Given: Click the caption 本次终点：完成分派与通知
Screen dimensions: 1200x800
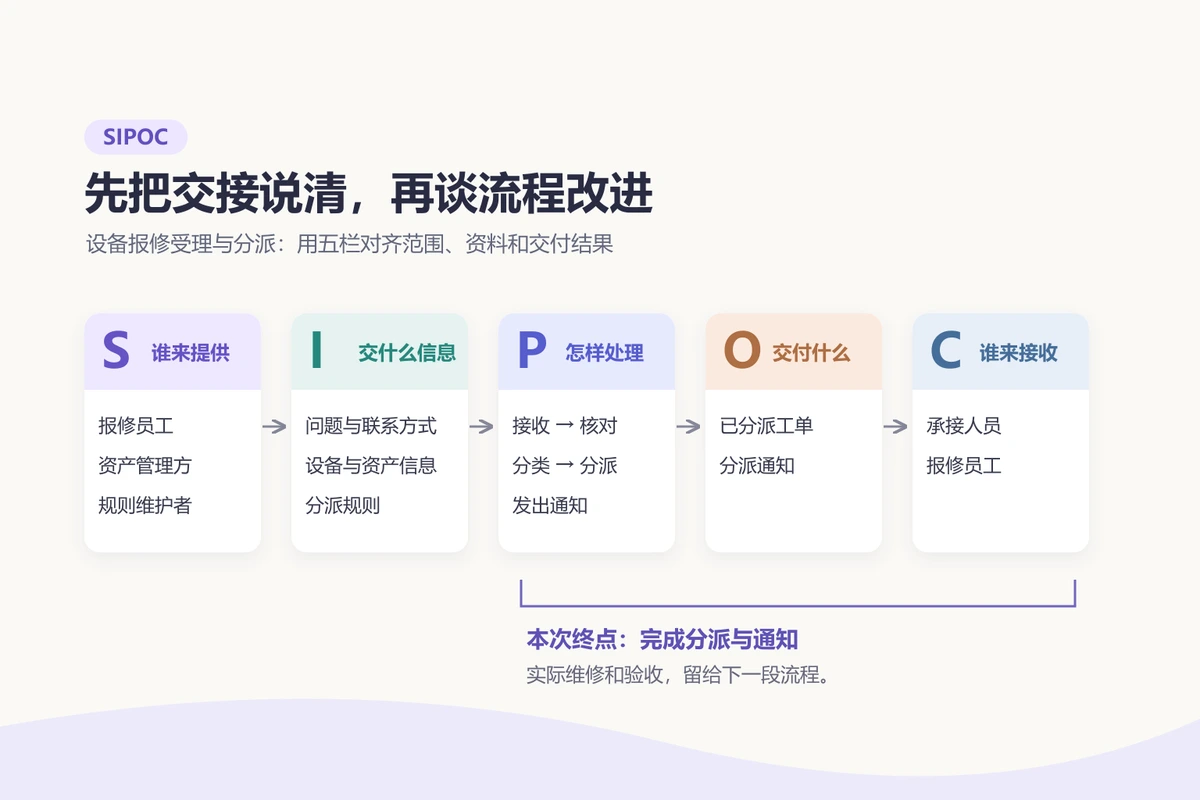Looking at the screenshot, I should point(662,640).
